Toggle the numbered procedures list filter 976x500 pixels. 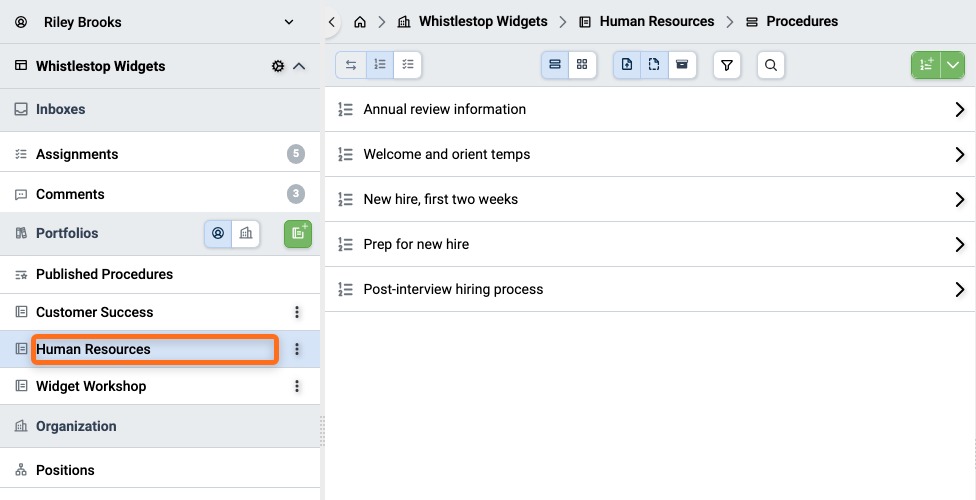[x=380, y=65]
